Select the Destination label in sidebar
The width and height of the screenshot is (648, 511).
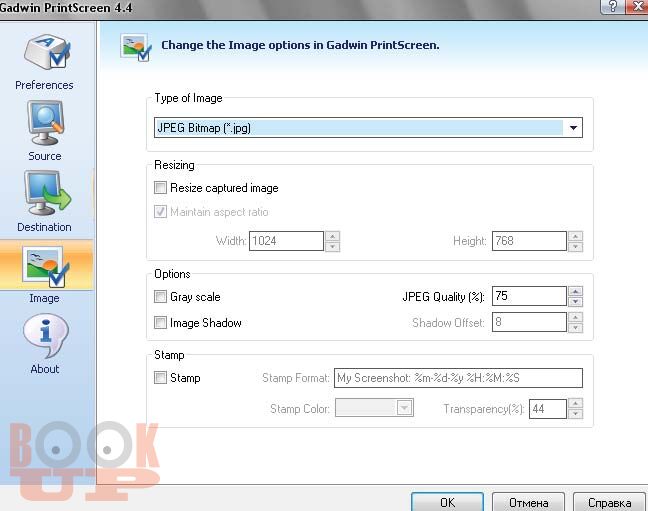click(44, 227)
